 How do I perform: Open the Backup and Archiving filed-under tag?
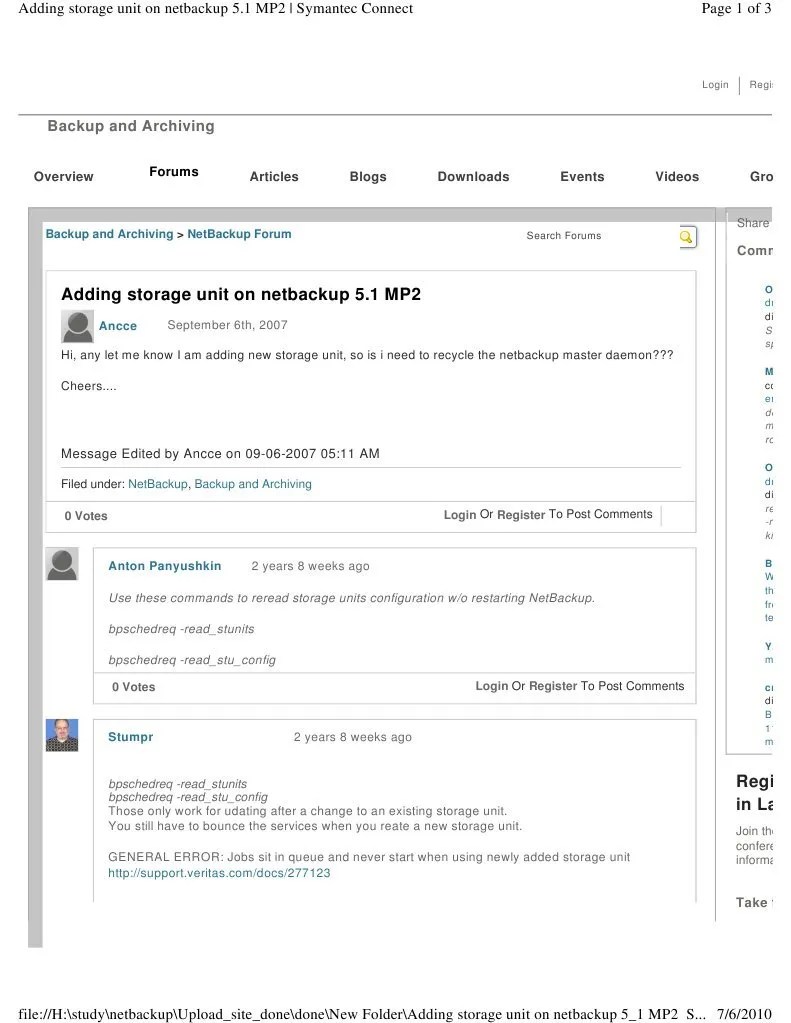click(253, 484)
